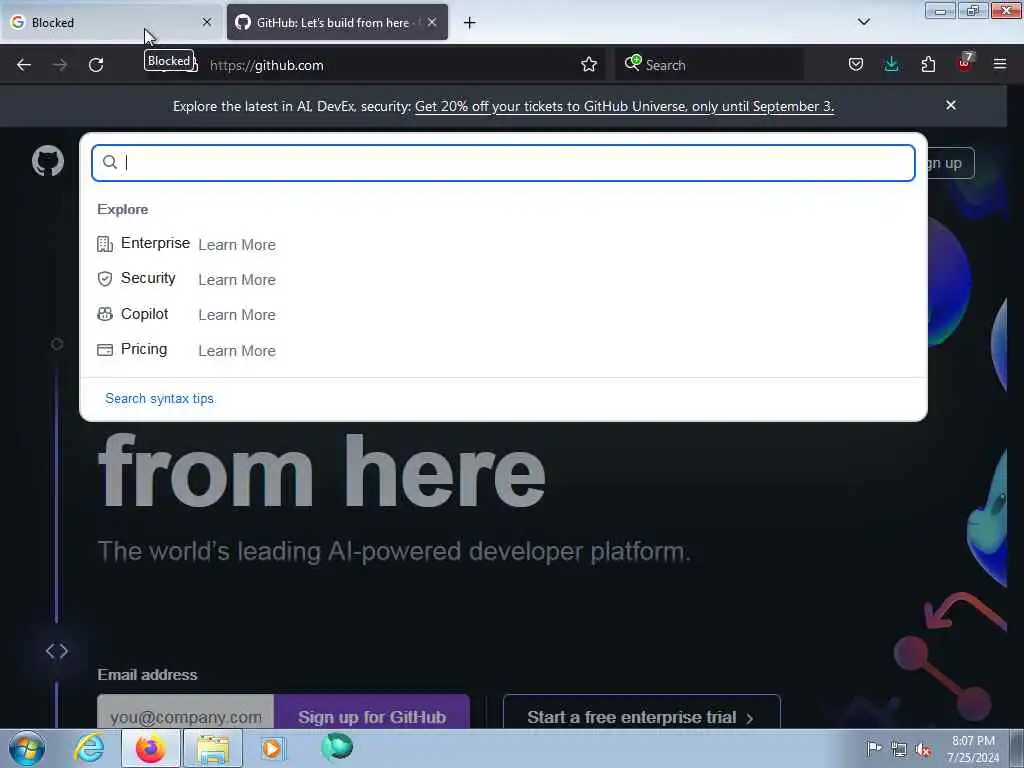Screen dimensions: 1024x768
Task: Click the muted volume tray icon
Action: point(923,750)
